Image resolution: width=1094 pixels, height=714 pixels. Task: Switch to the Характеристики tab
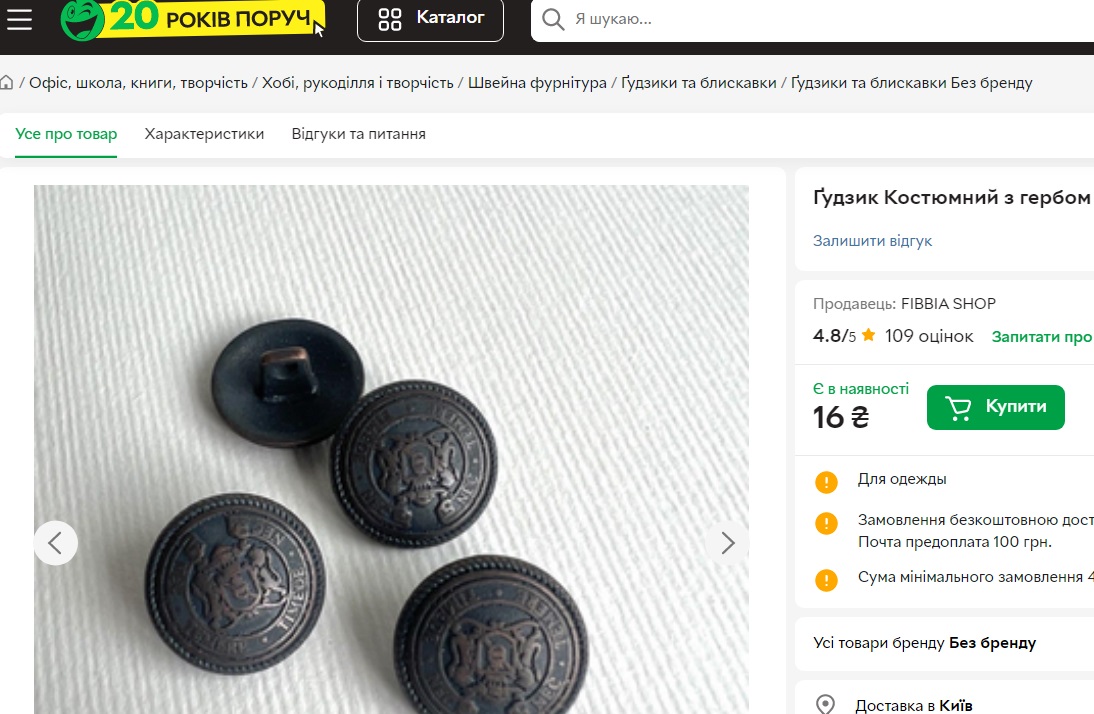[204, 134]
